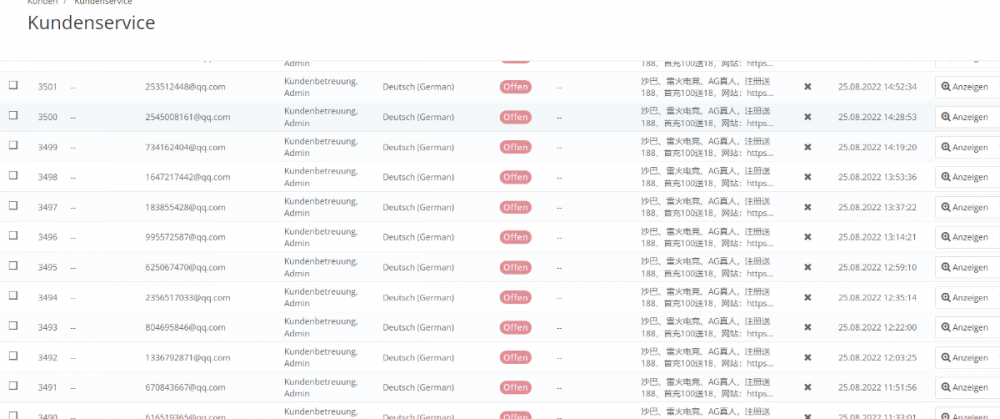Click magnifier icon in row 3494's Anzeigen button
Viewport: 1000px width, 419px height.
(x=946, y=297)
